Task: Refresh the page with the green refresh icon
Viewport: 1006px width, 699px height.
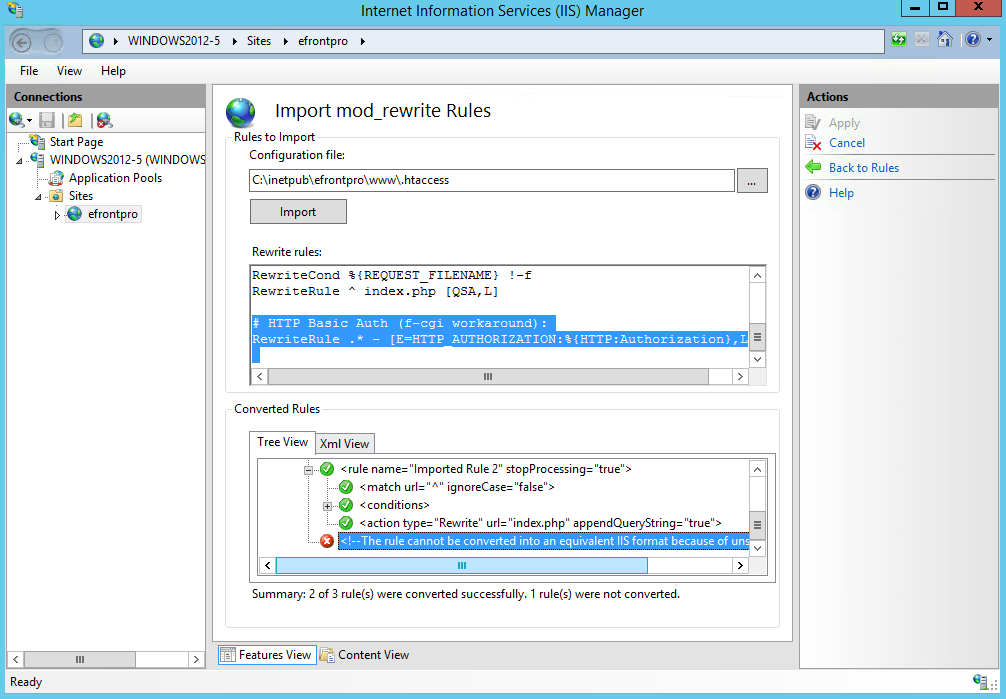Action: pyautogui.click(x=899, y=40)
